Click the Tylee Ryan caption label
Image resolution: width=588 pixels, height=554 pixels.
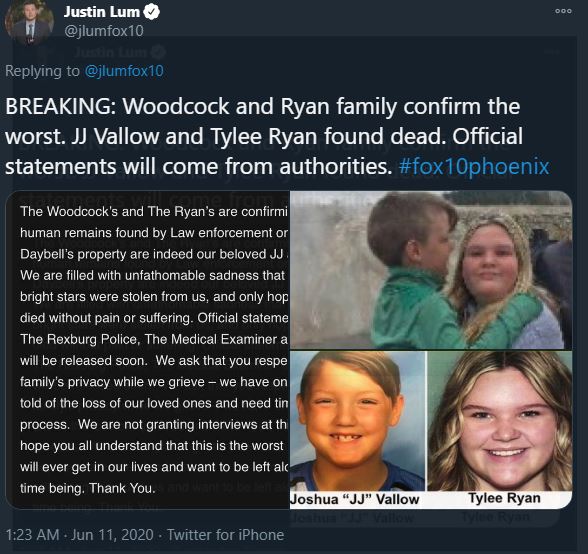pyautogui.click(x=504, y=498)
